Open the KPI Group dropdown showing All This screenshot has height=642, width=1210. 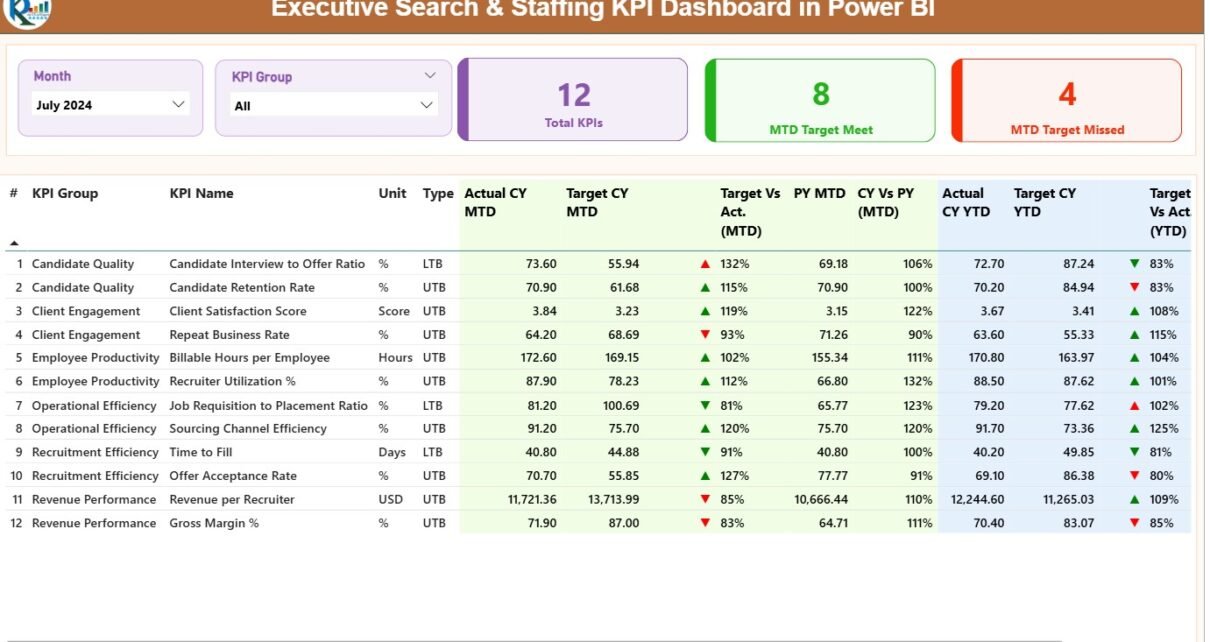[x=333, y=105]
